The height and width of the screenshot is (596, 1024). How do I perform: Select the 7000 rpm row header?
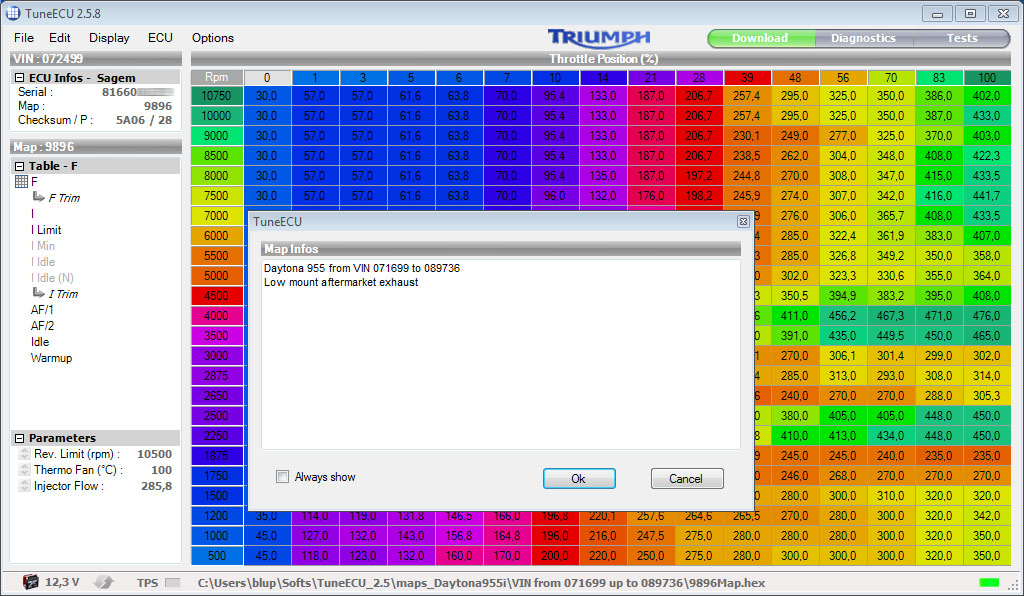coord(216,215)
